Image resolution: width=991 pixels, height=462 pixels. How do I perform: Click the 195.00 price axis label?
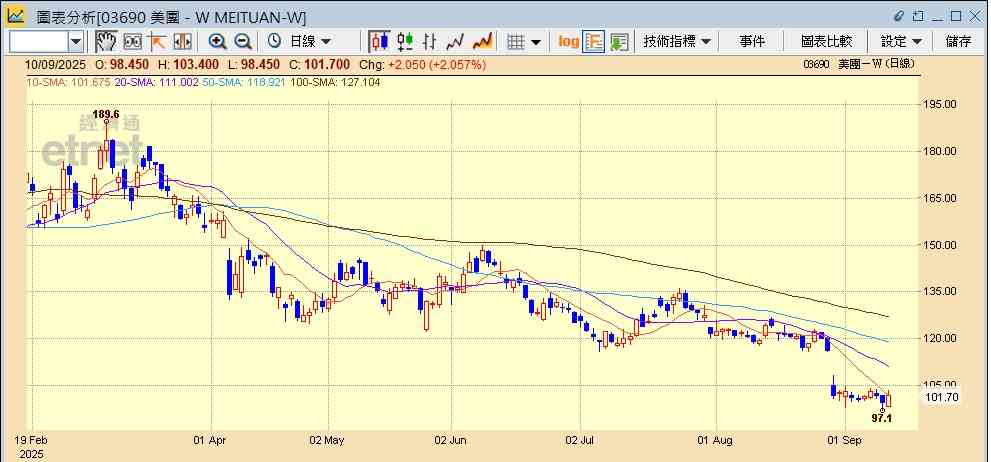tap(940, 104)
